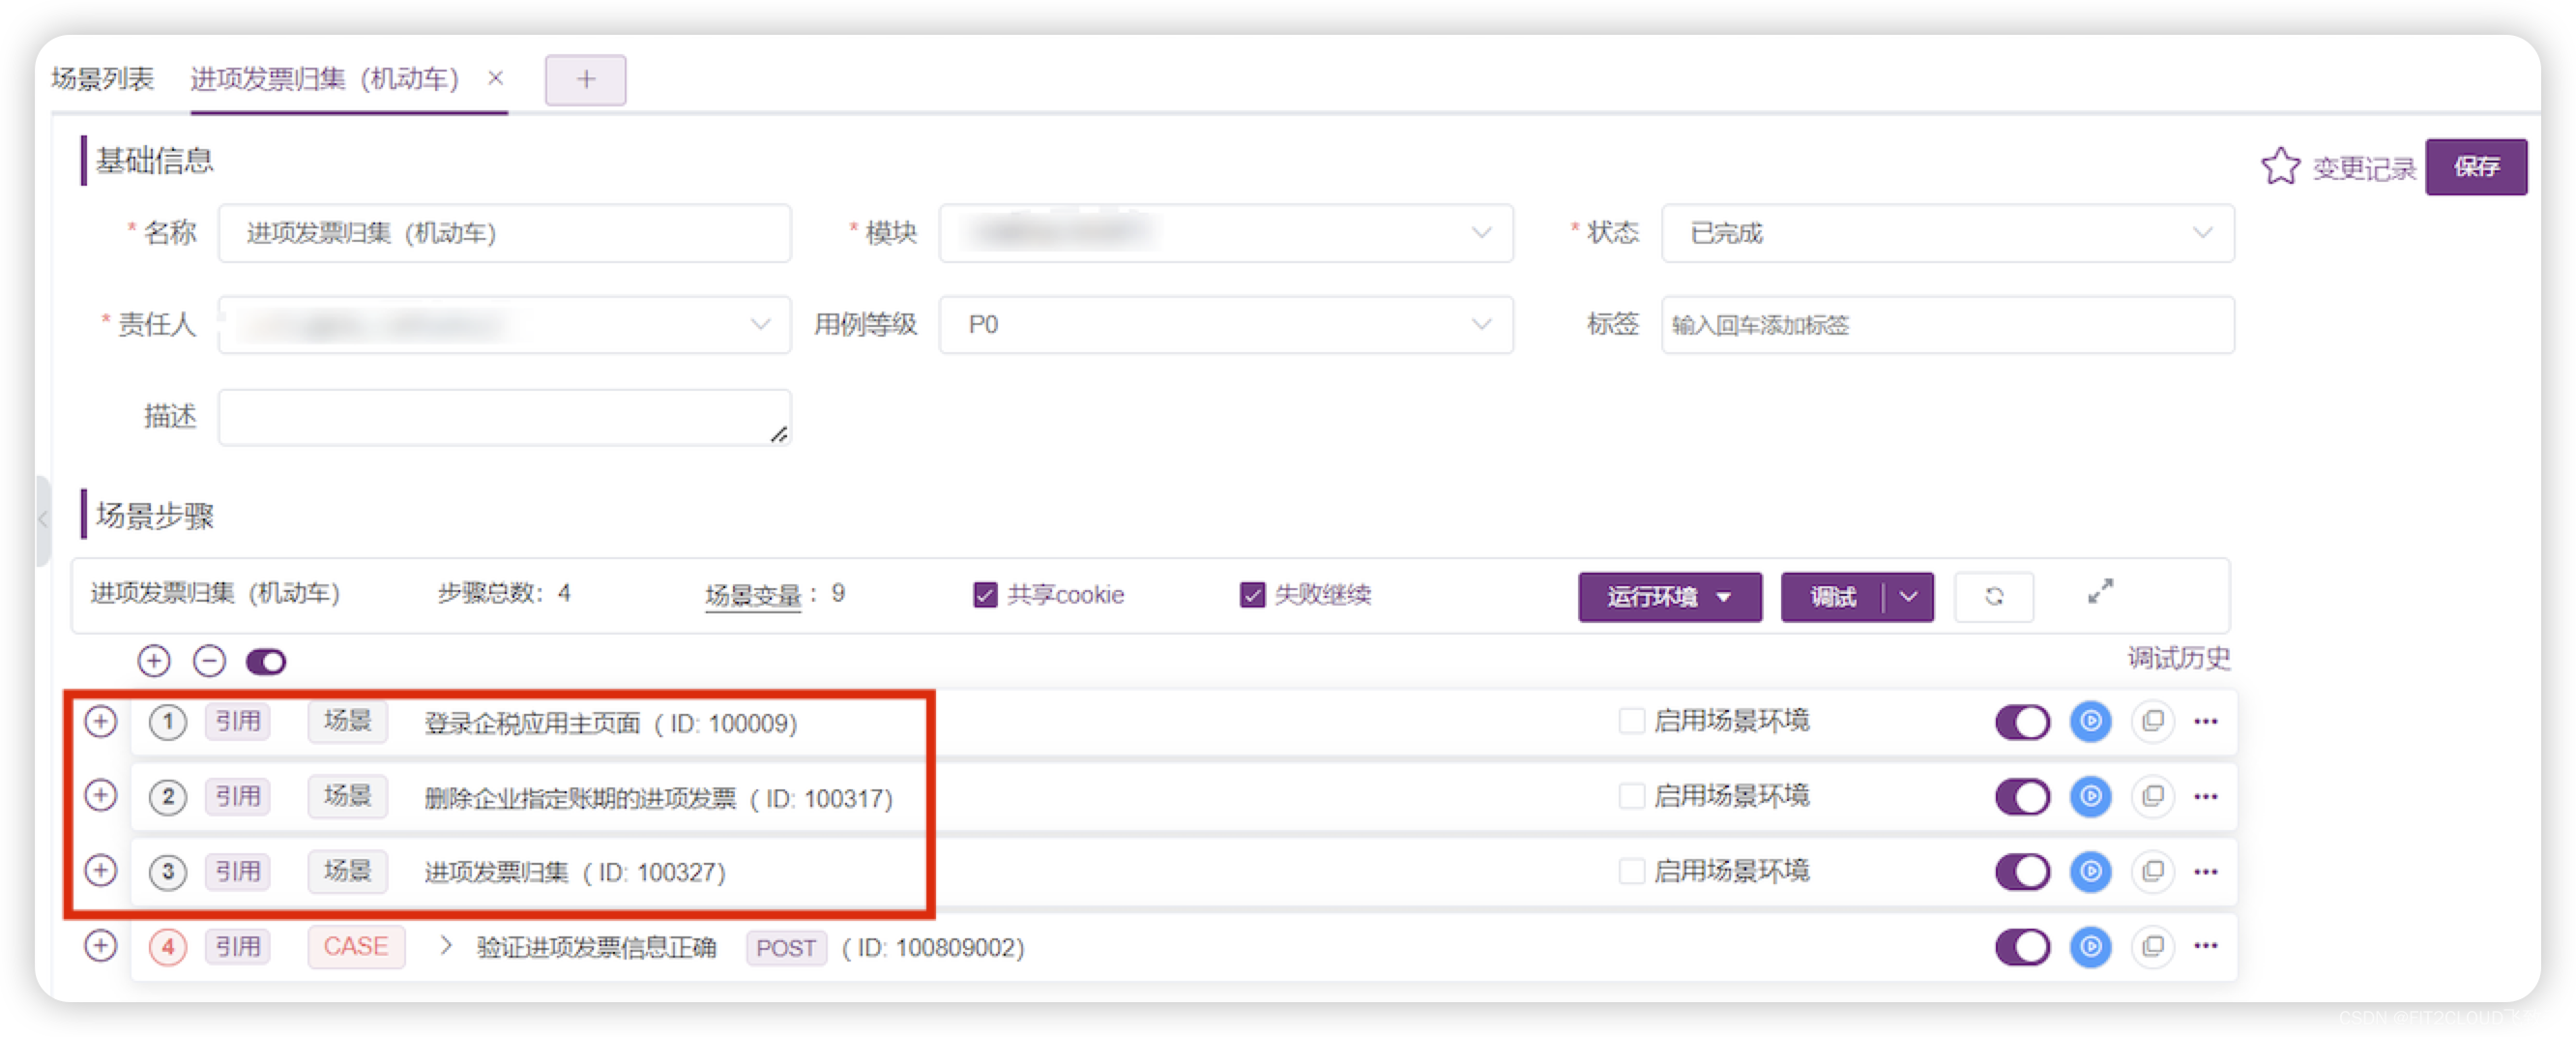
Task: Enable 启用场景环境 for step 2
Action: click(1630, 796)
